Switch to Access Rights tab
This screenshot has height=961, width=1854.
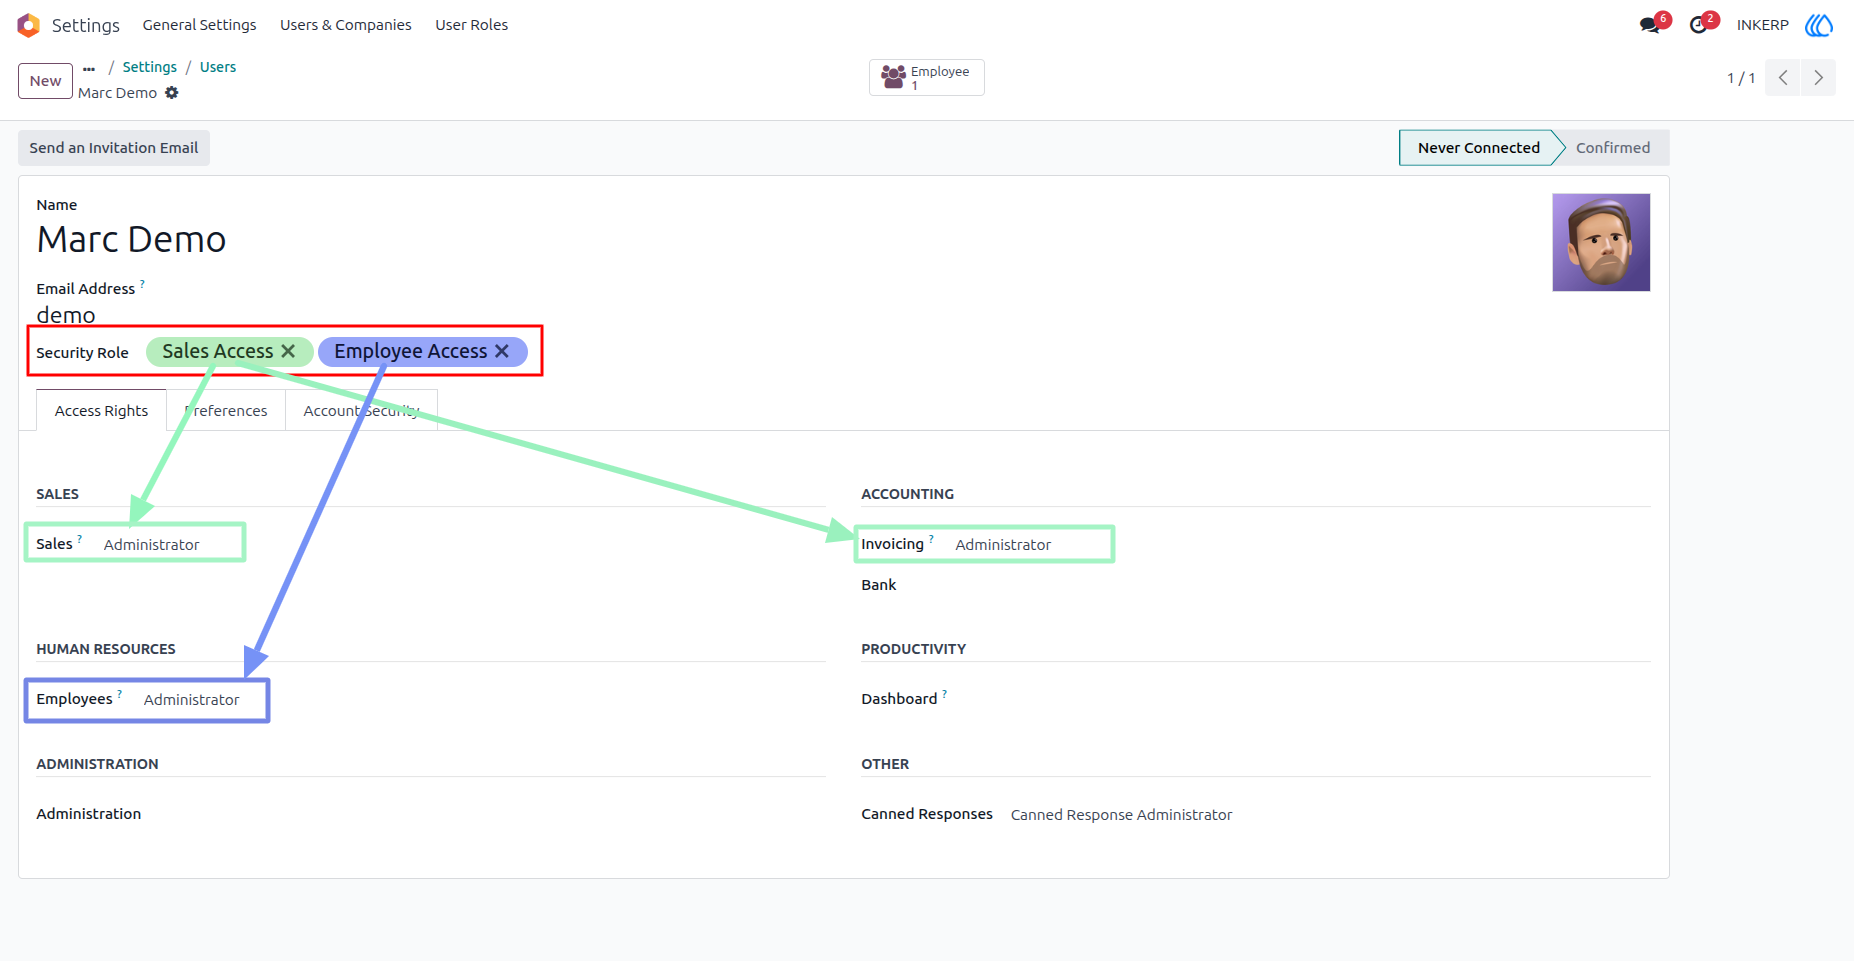pyautogui.click(x=101, y=411)
